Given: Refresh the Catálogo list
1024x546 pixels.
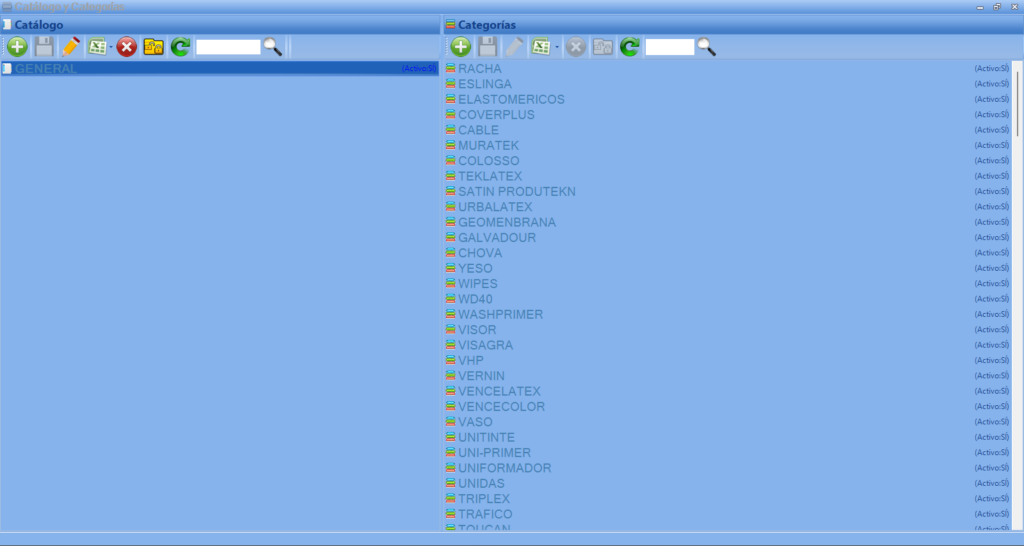Looking at the screenshot, I should [180, 47].
